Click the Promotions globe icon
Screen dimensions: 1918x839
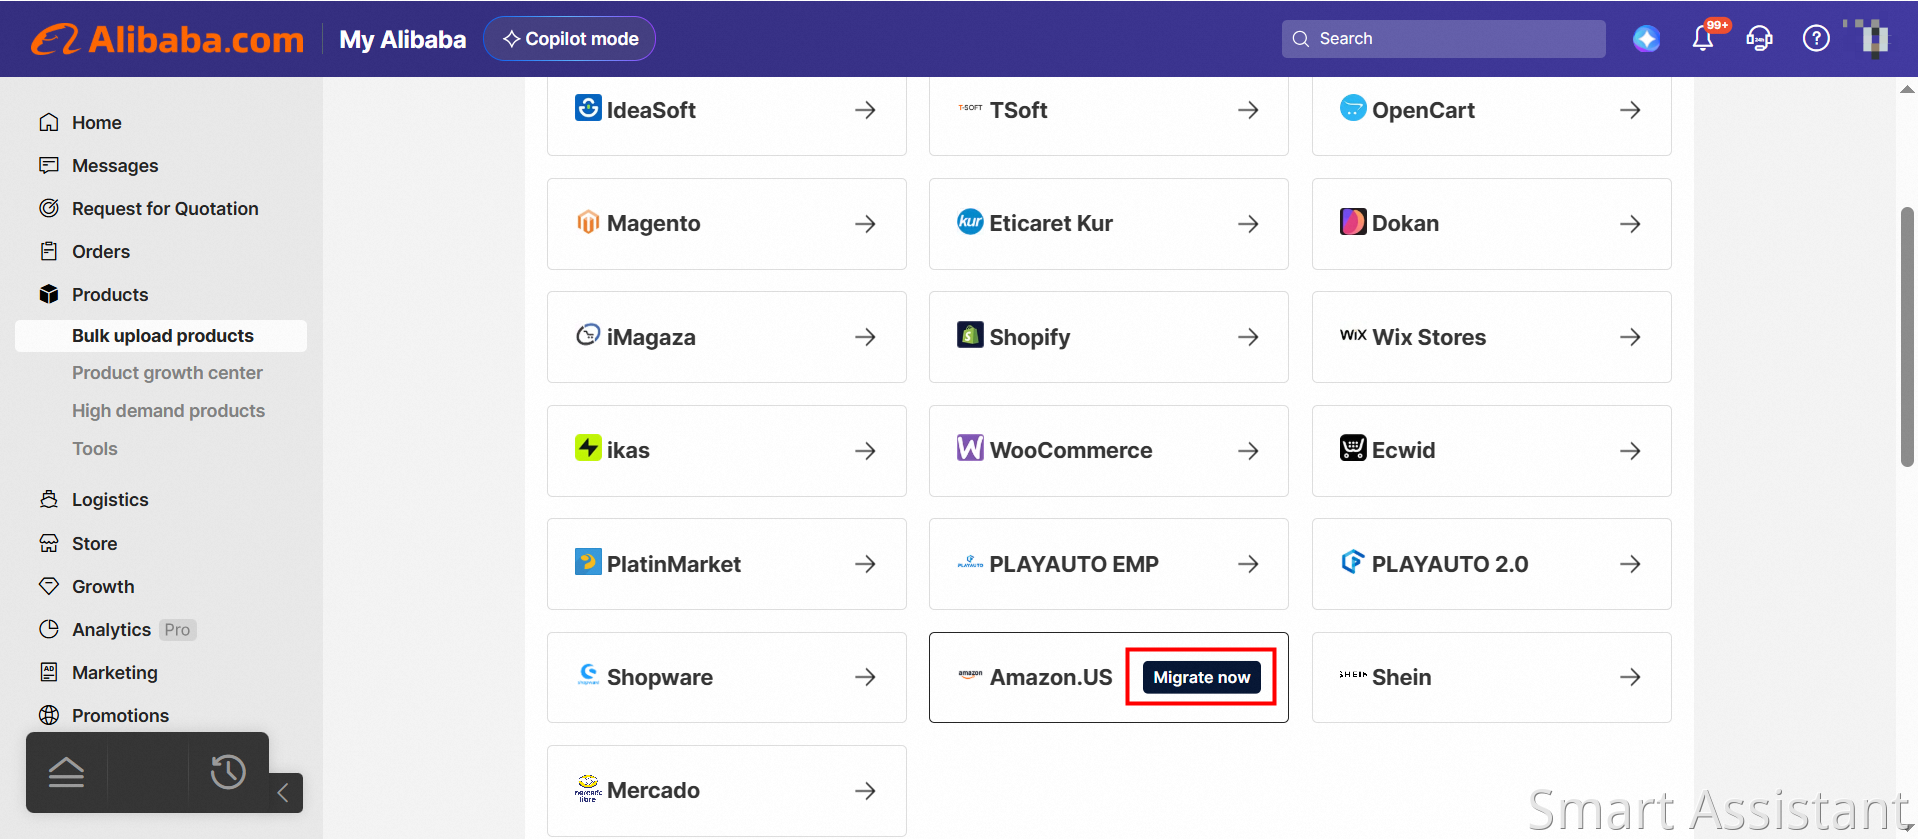pyautogui.click(x=48, y=715)
